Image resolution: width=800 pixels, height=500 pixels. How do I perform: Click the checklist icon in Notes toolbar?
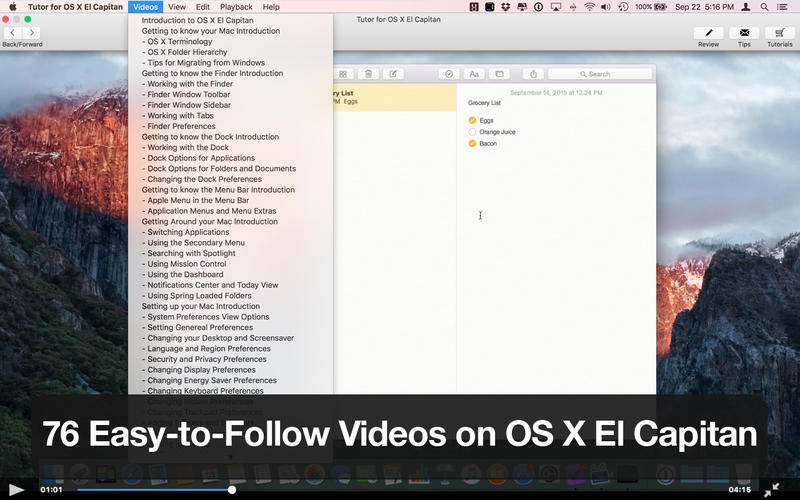point(449,74)
